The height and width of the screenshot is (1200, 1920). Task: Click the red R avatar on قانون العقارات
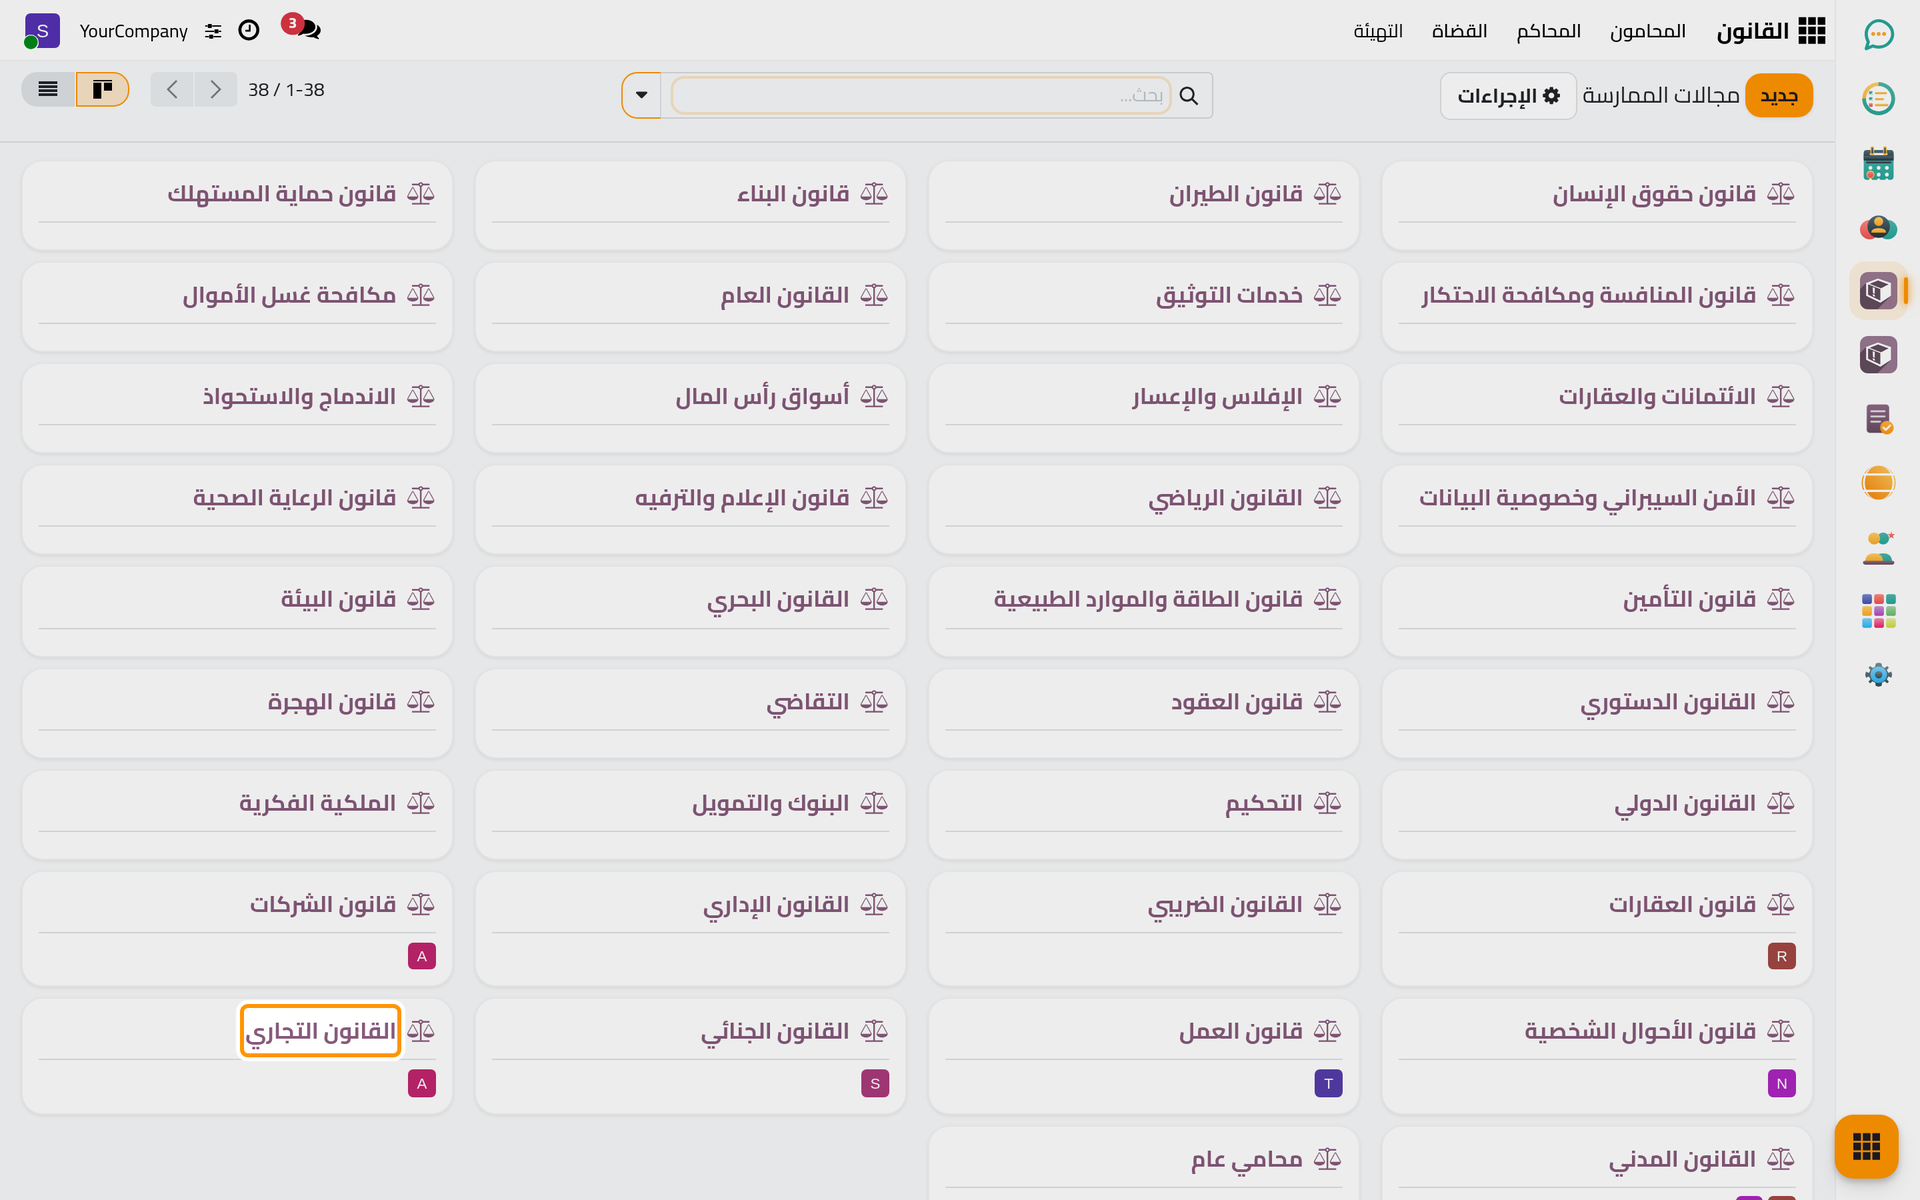[x=1781, y=956]
